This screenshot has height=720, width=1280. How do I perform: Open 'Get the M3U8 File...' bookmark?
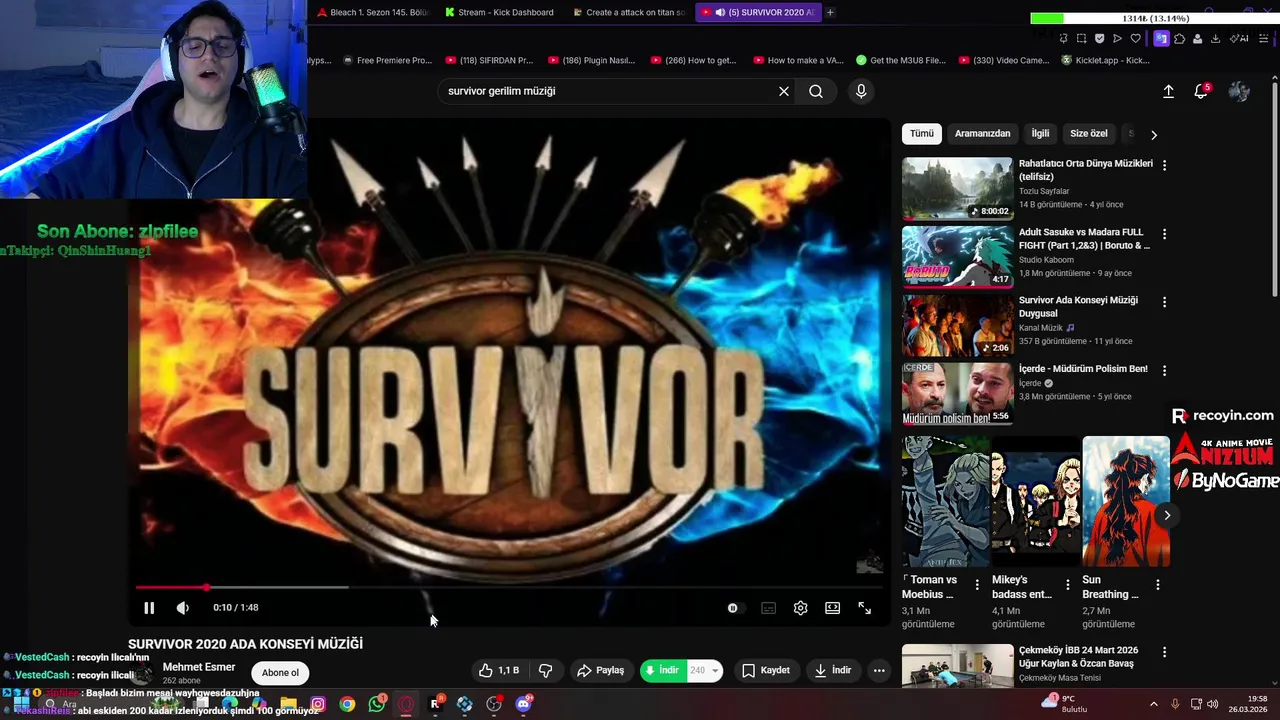[x=900, y=60]
